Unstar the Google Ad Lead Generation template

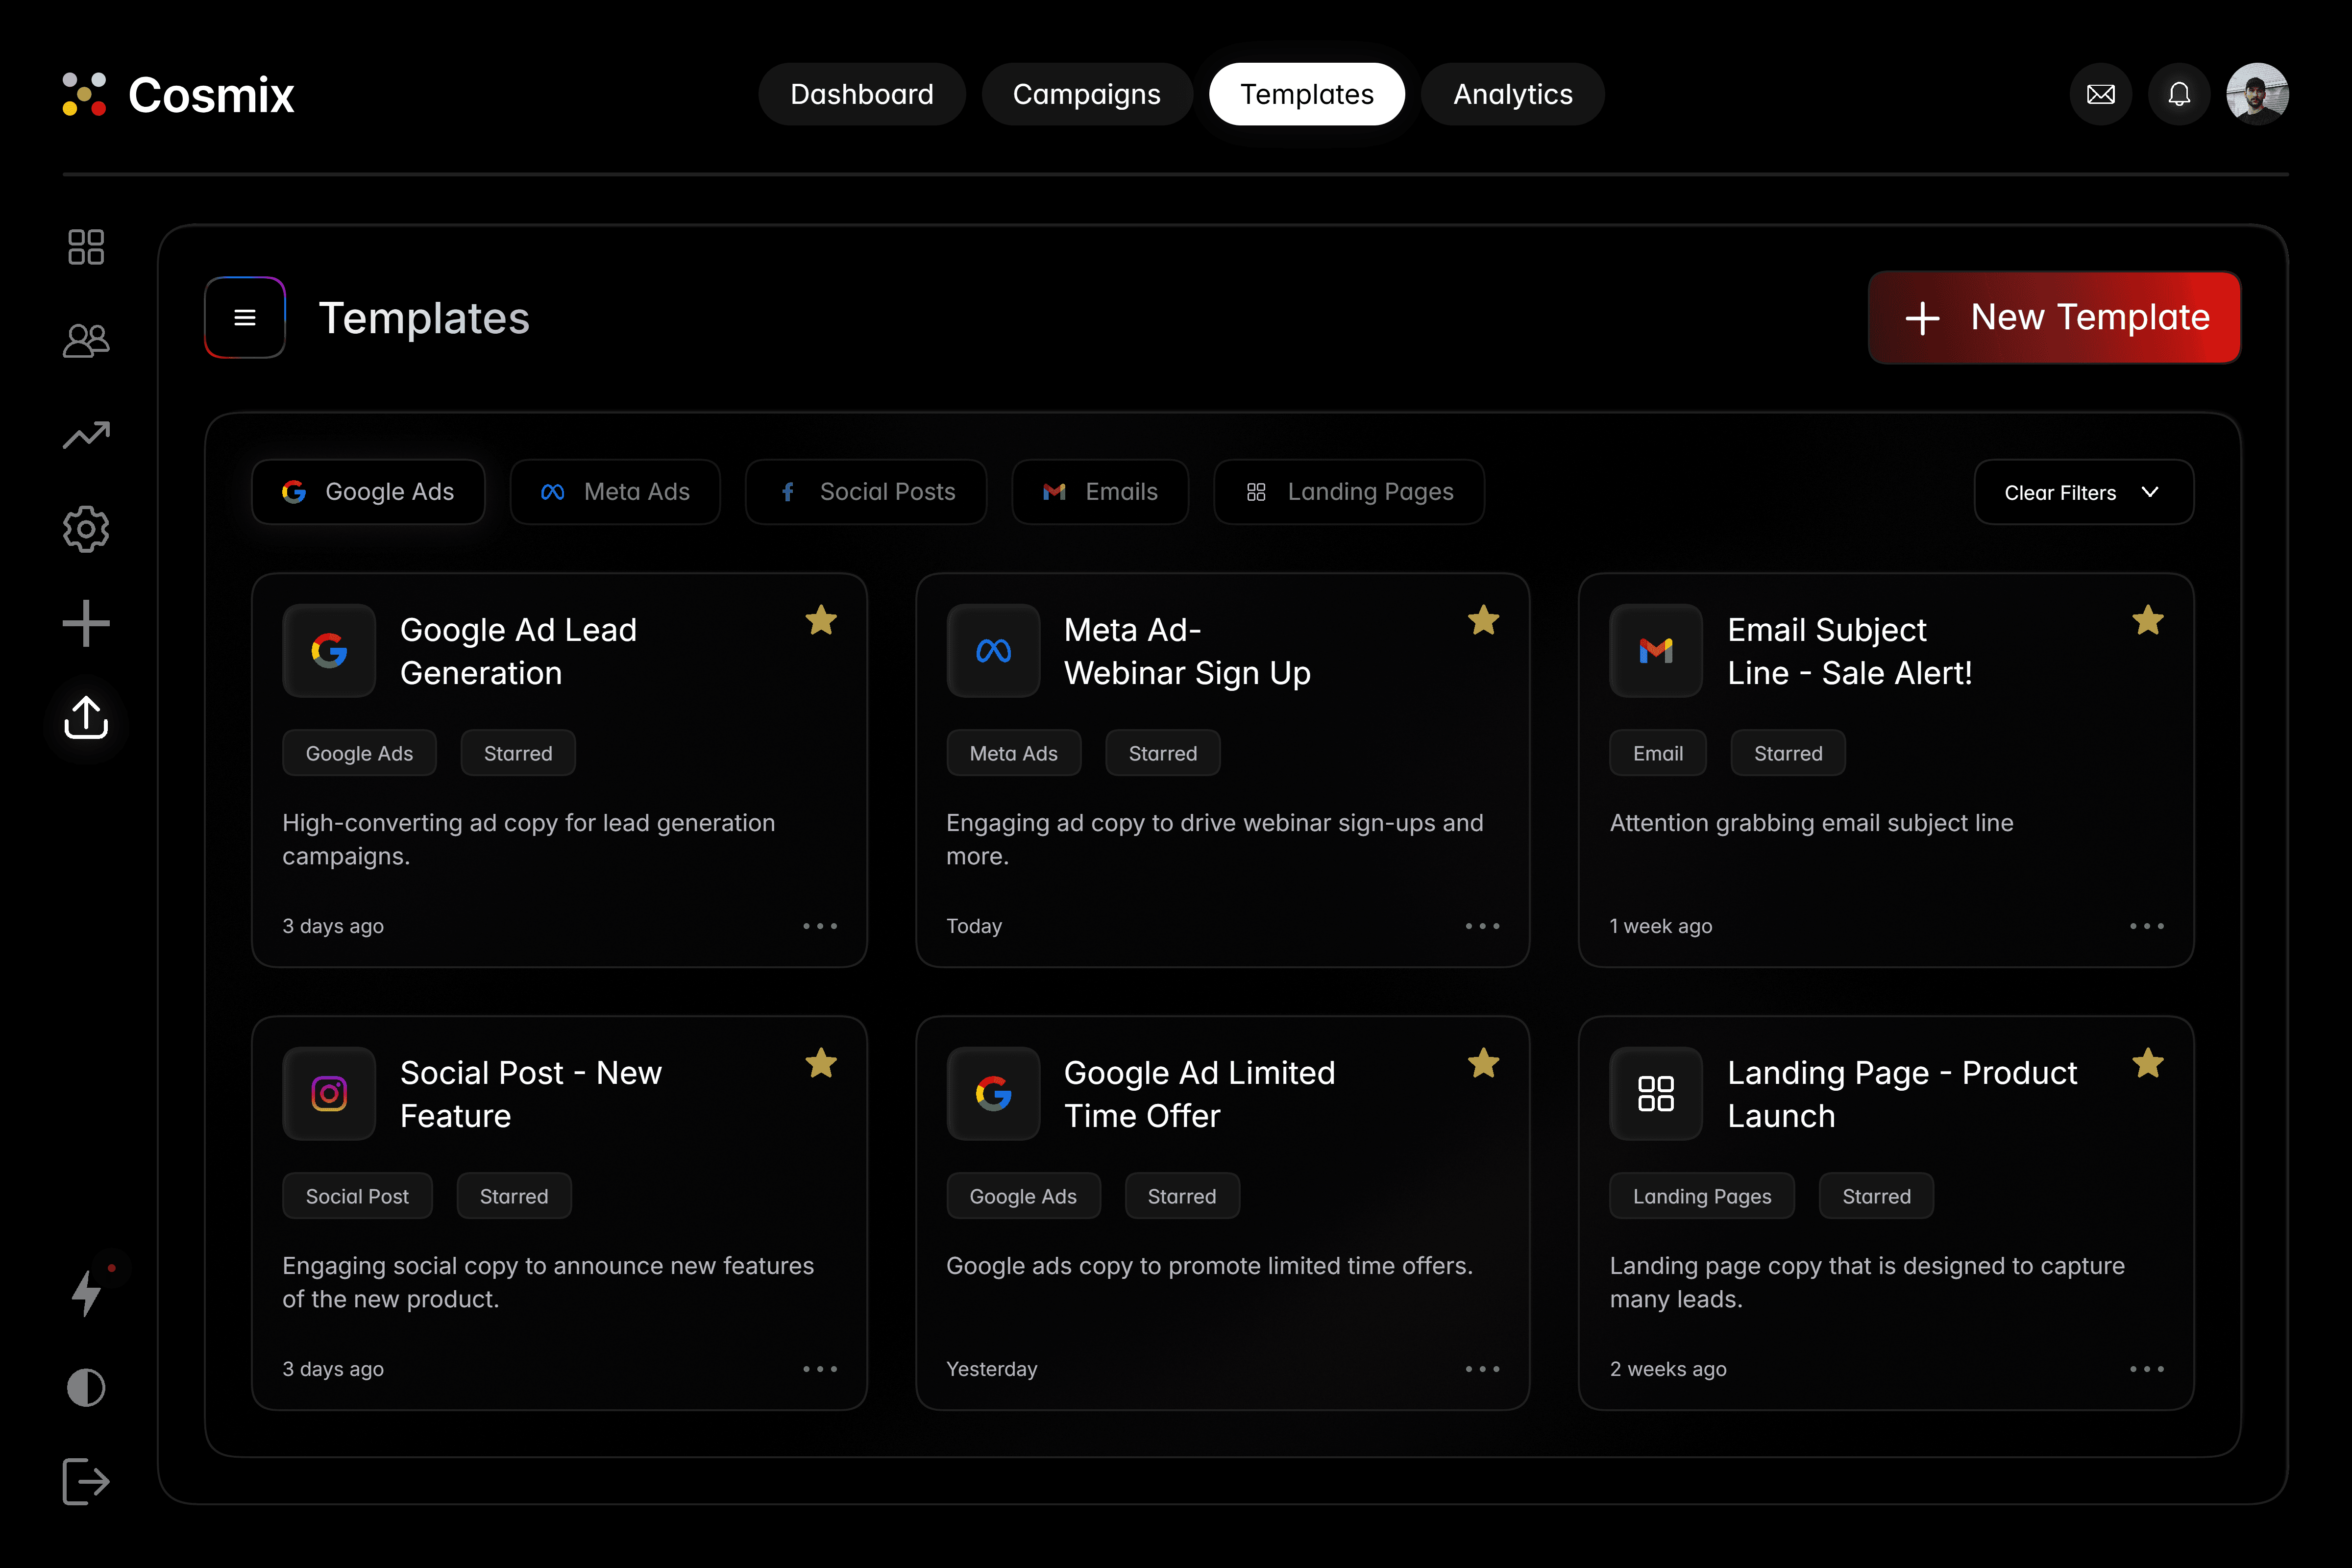click(821, 620)
